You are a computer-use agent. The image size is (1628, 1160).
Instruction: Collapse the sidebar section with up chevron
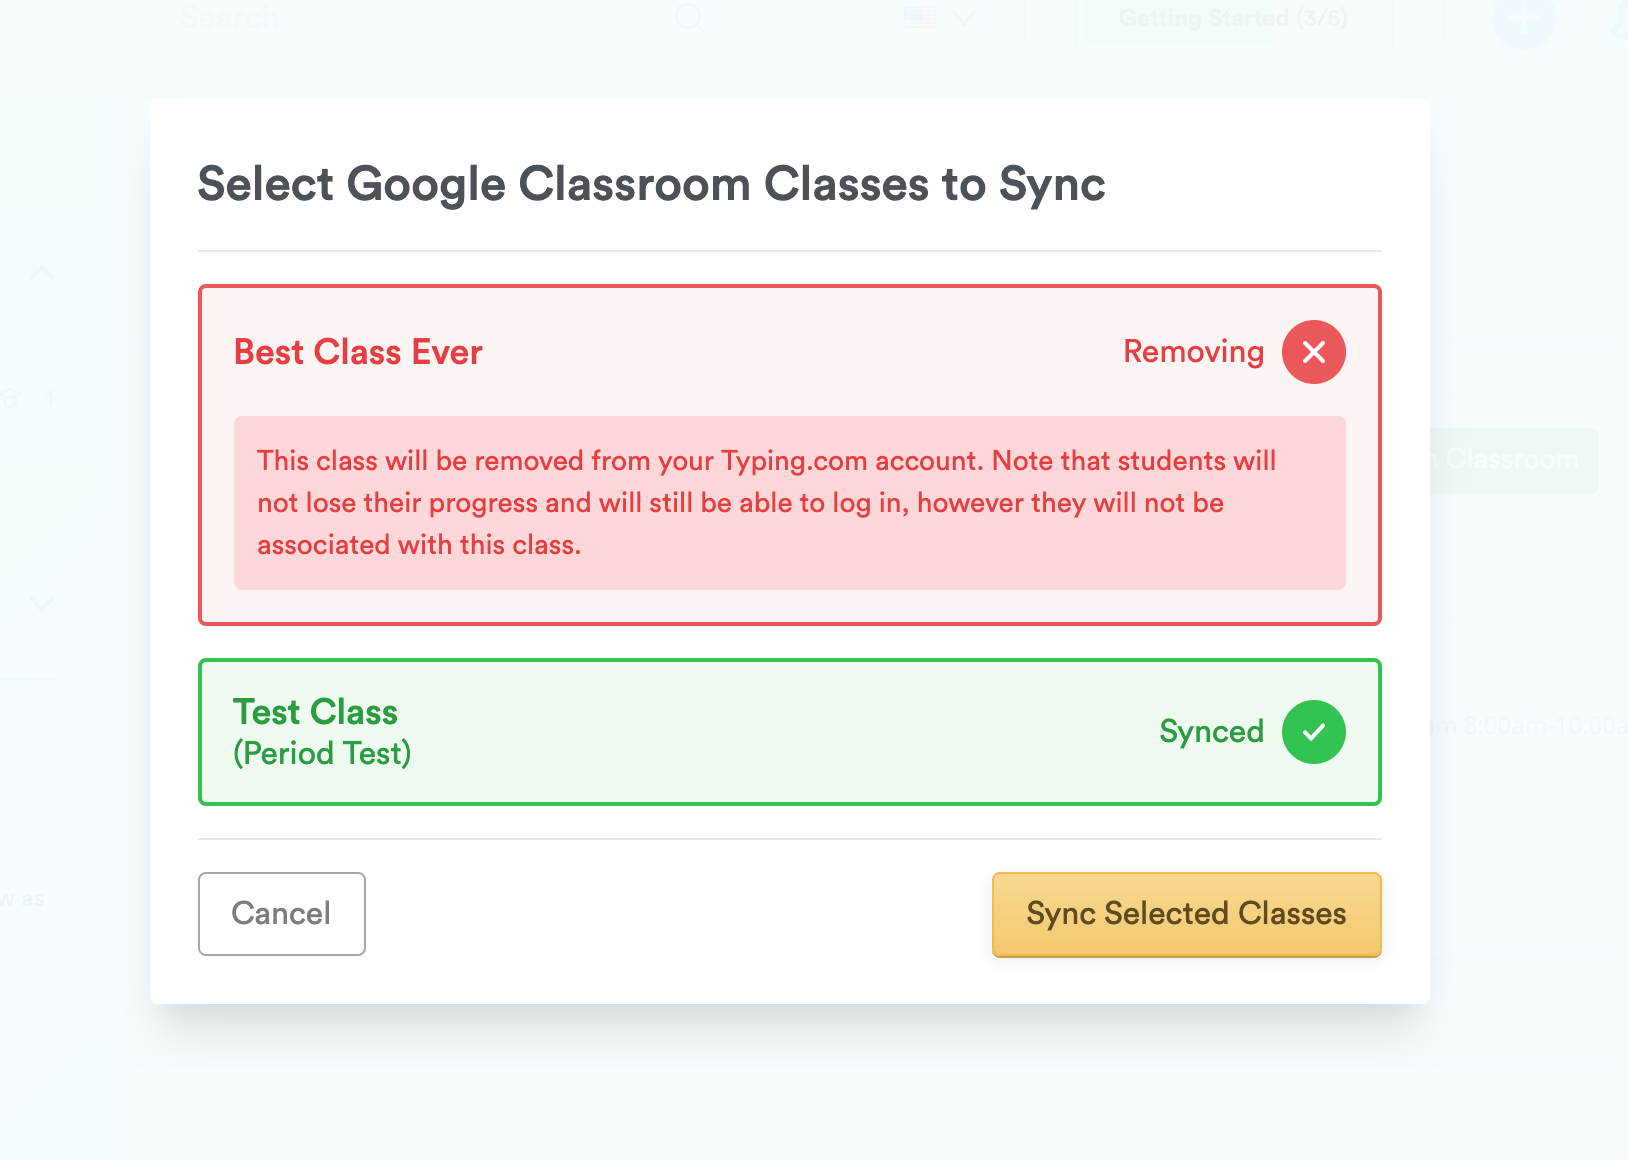42,272
